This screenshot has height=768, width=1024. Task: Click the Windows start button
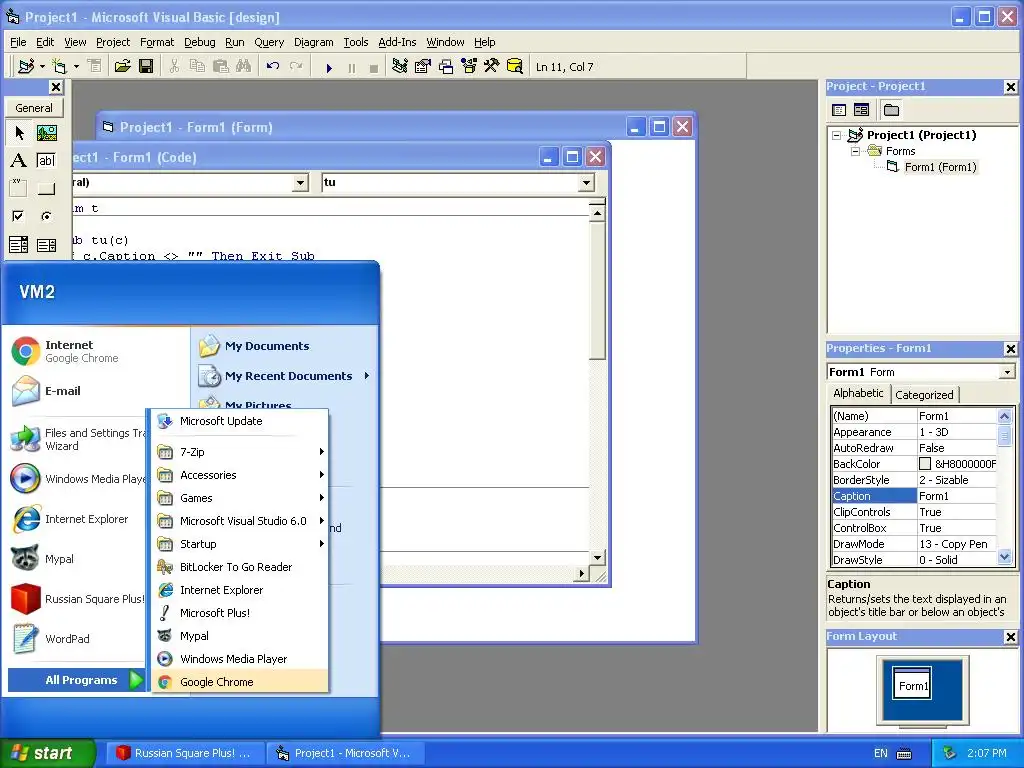[47, 753]
